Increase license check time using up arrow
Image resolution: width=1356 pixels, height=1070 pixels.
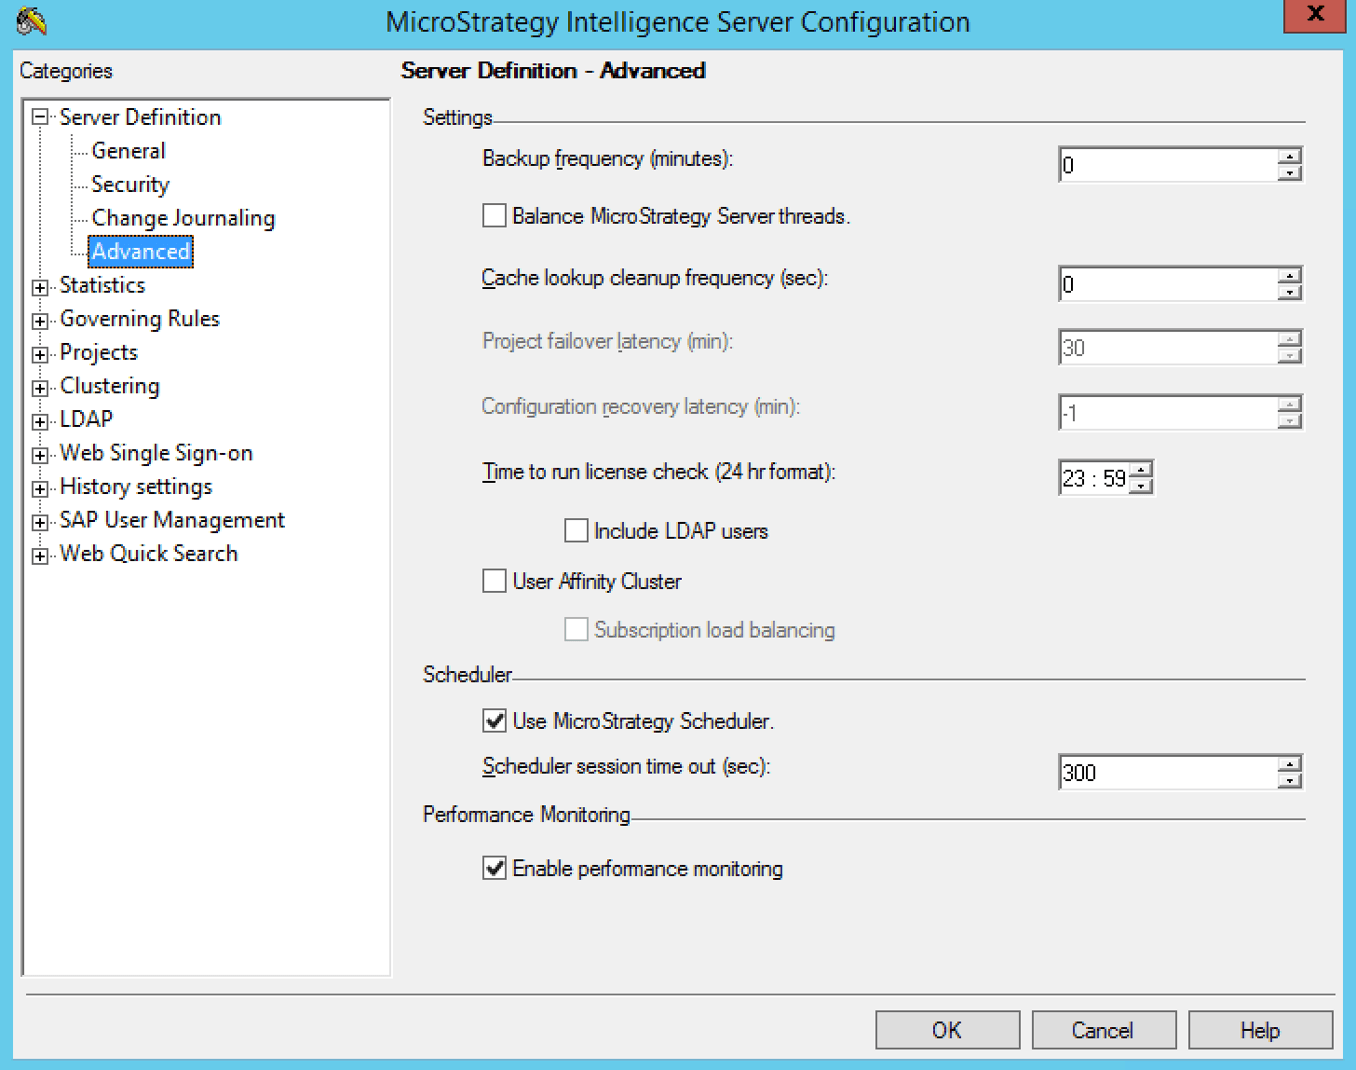coord(1142,469)
